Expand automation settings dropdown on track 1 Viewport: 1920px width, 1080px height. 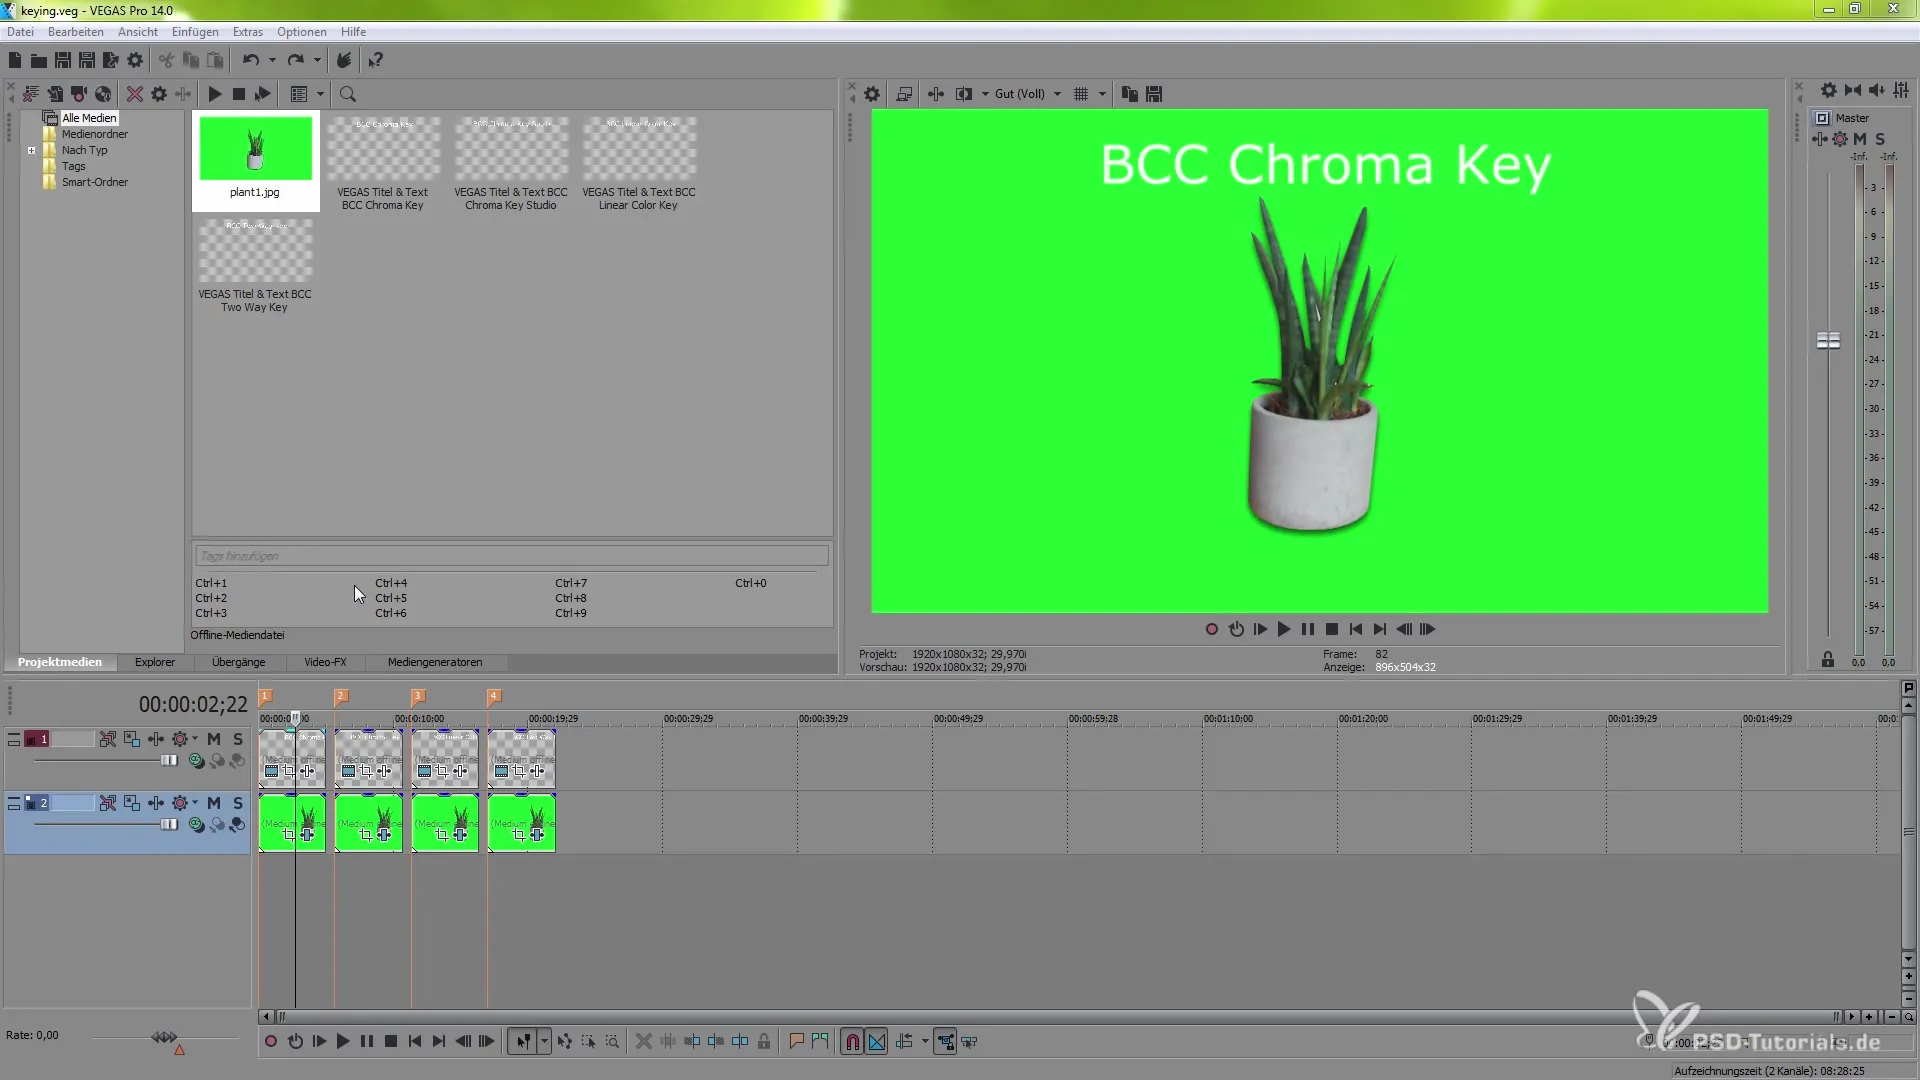point(195,739)
